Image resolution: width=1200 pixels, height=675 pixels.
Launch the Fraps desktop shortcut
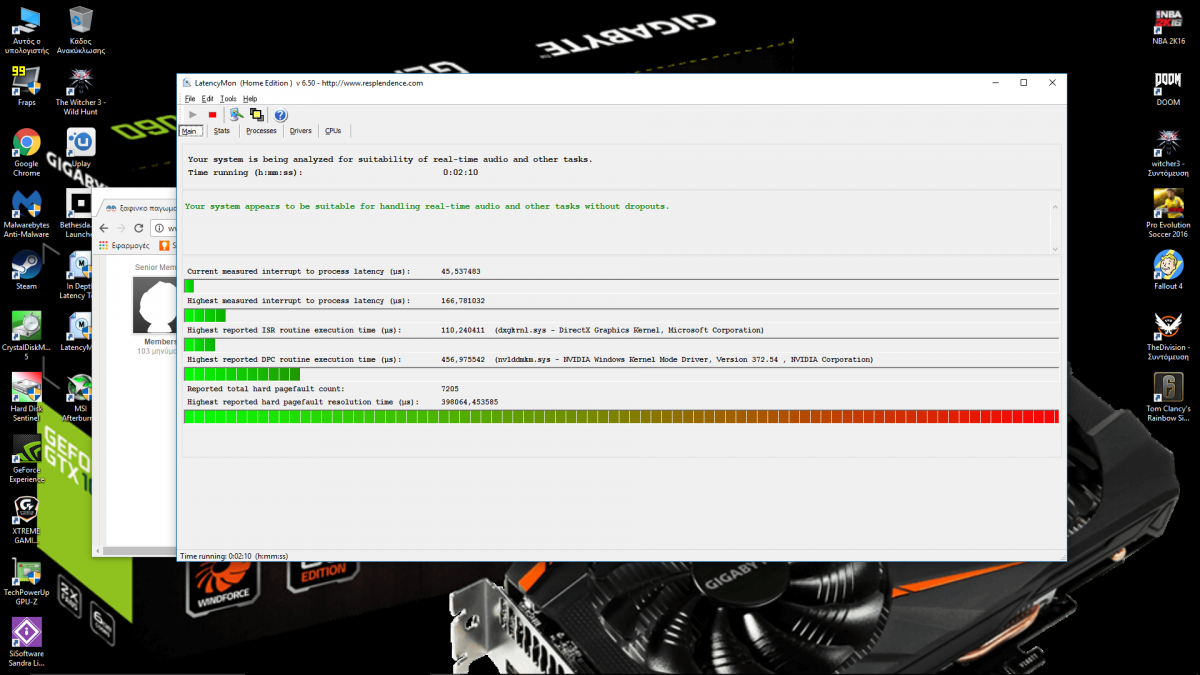point(27,87)
